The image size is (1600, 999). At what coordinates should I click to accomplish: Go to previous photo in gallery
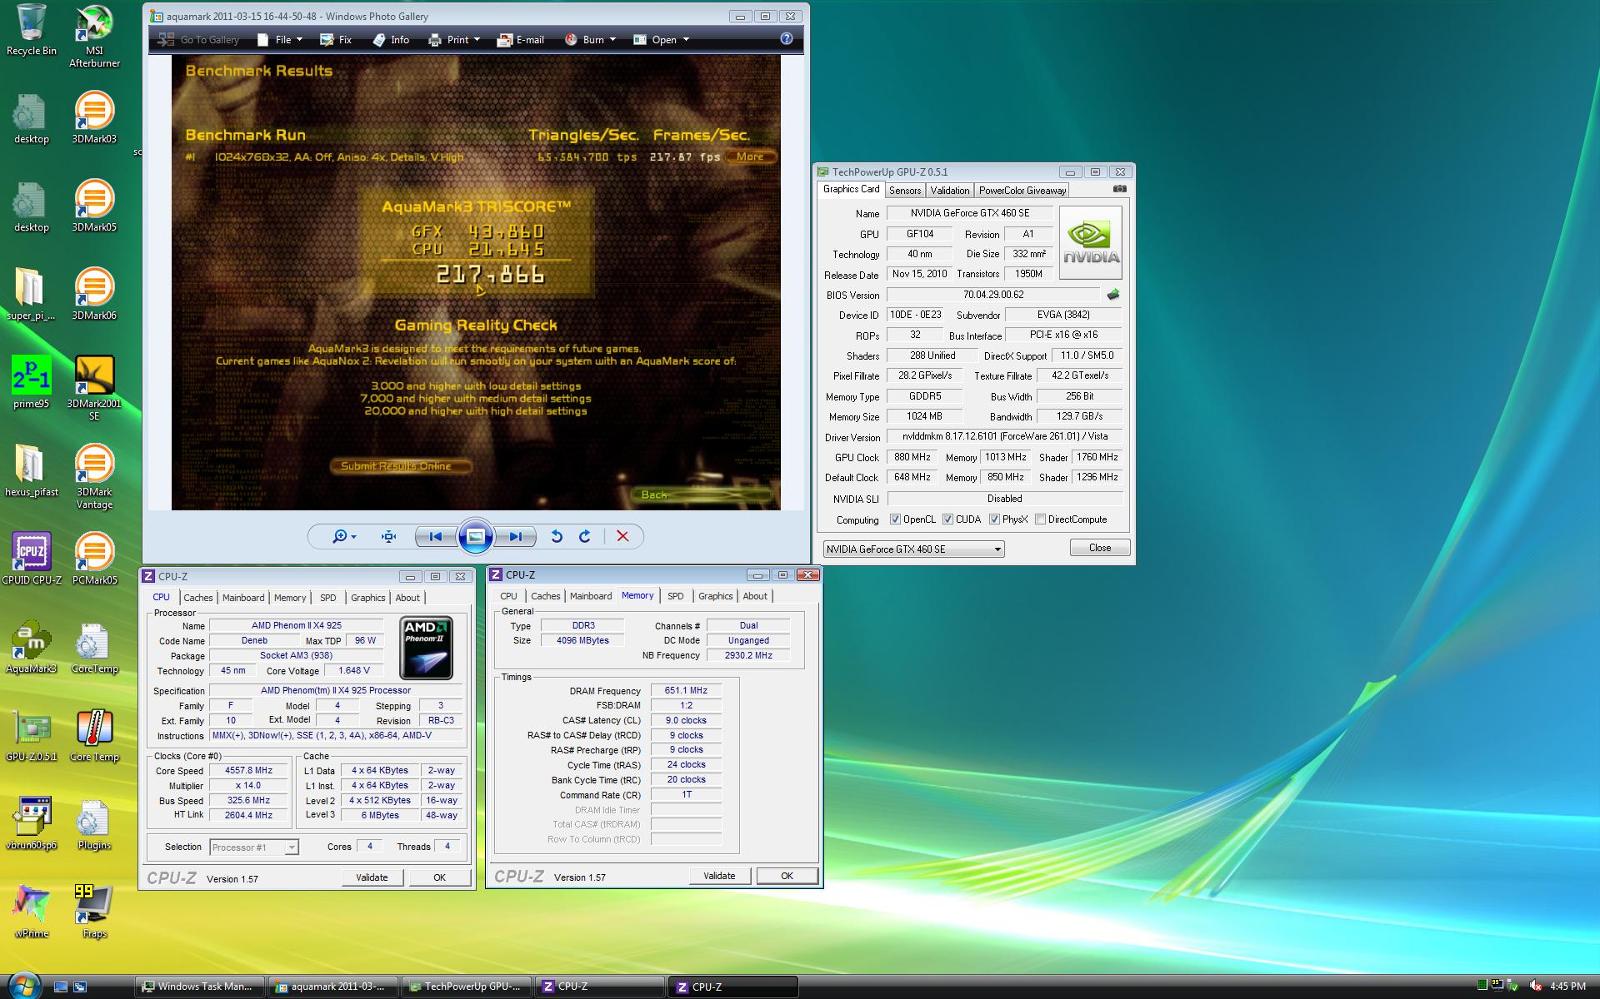tap(436, 537)
